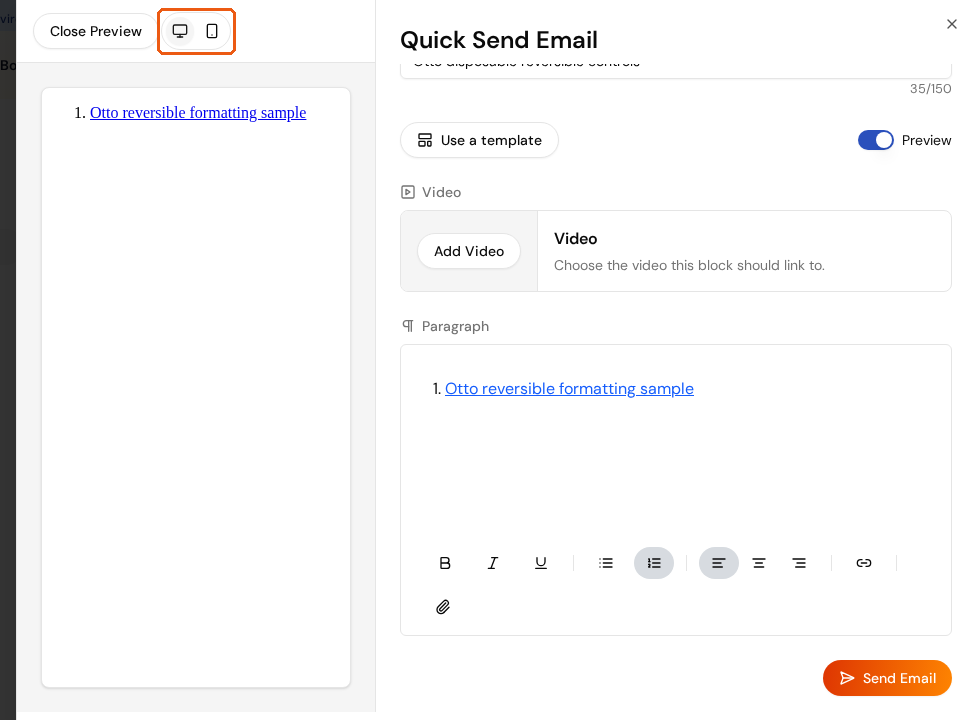Screen dimensions: 976x720
Task: Click the Video section label
Action: (441, 192)
